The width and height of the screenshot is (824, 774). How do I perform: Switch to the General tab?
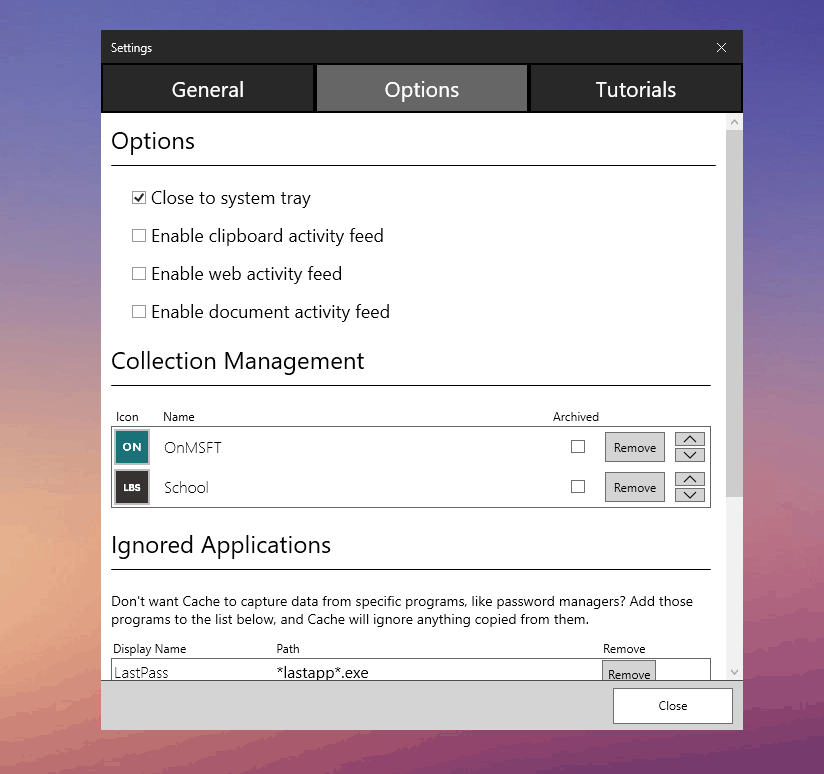[208, 89]
